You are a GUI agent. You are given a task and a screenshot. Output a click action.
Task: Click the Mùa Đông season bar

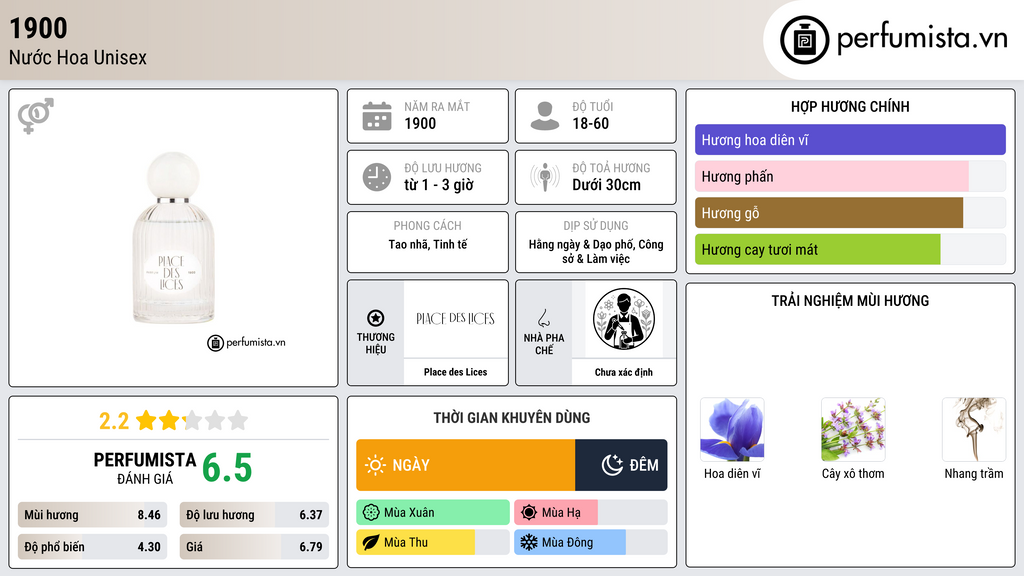(590, 542)
